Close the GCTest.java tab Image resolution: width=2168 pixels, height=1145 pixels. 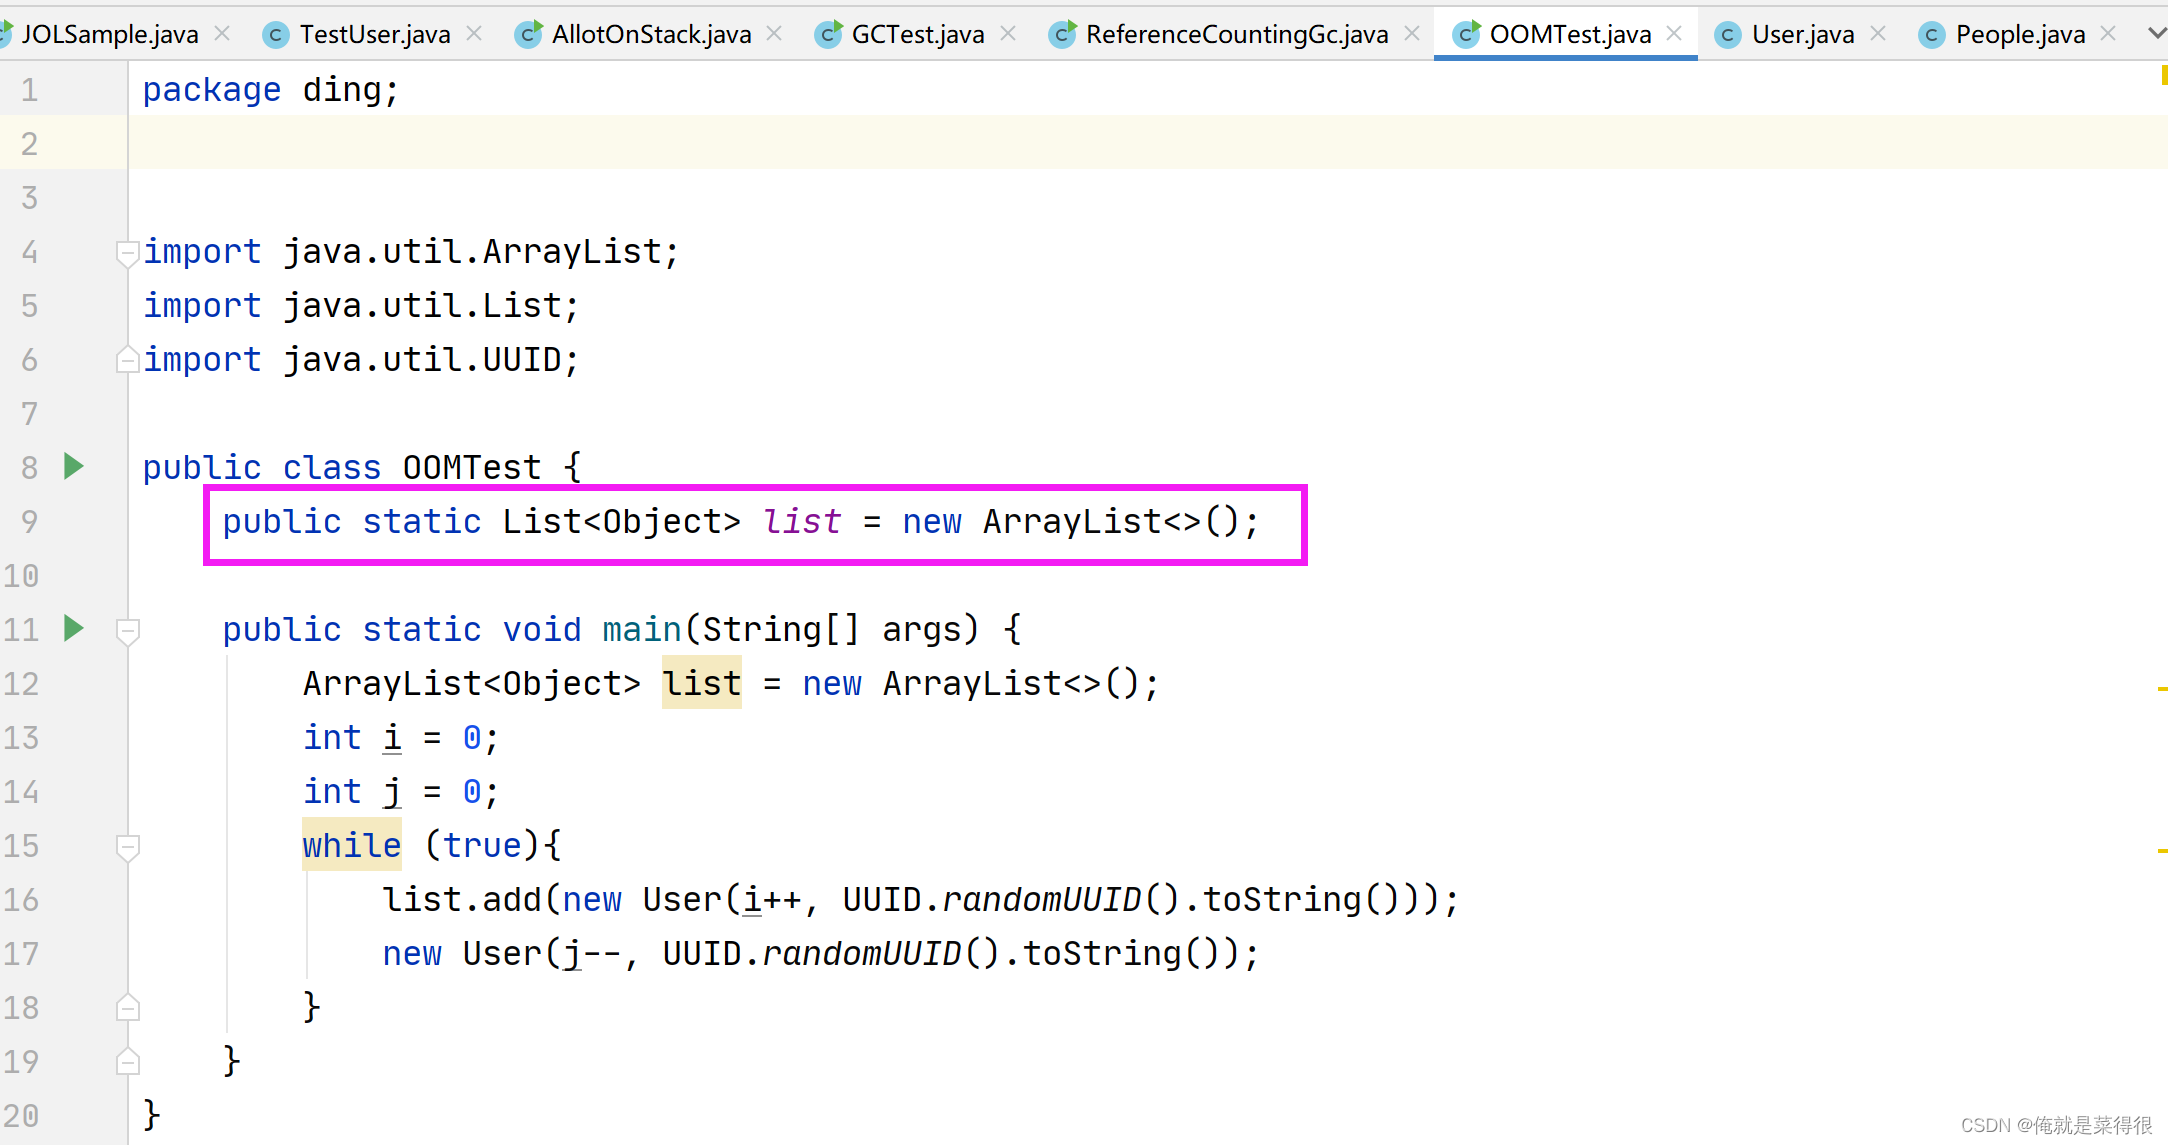pos(1008,34)
